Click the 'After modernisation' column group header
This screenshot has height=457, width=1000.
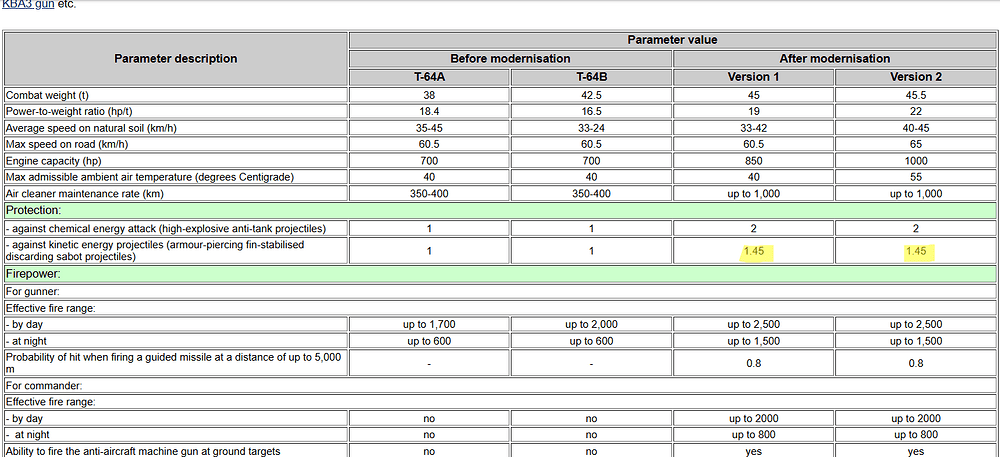click(835, 59)
